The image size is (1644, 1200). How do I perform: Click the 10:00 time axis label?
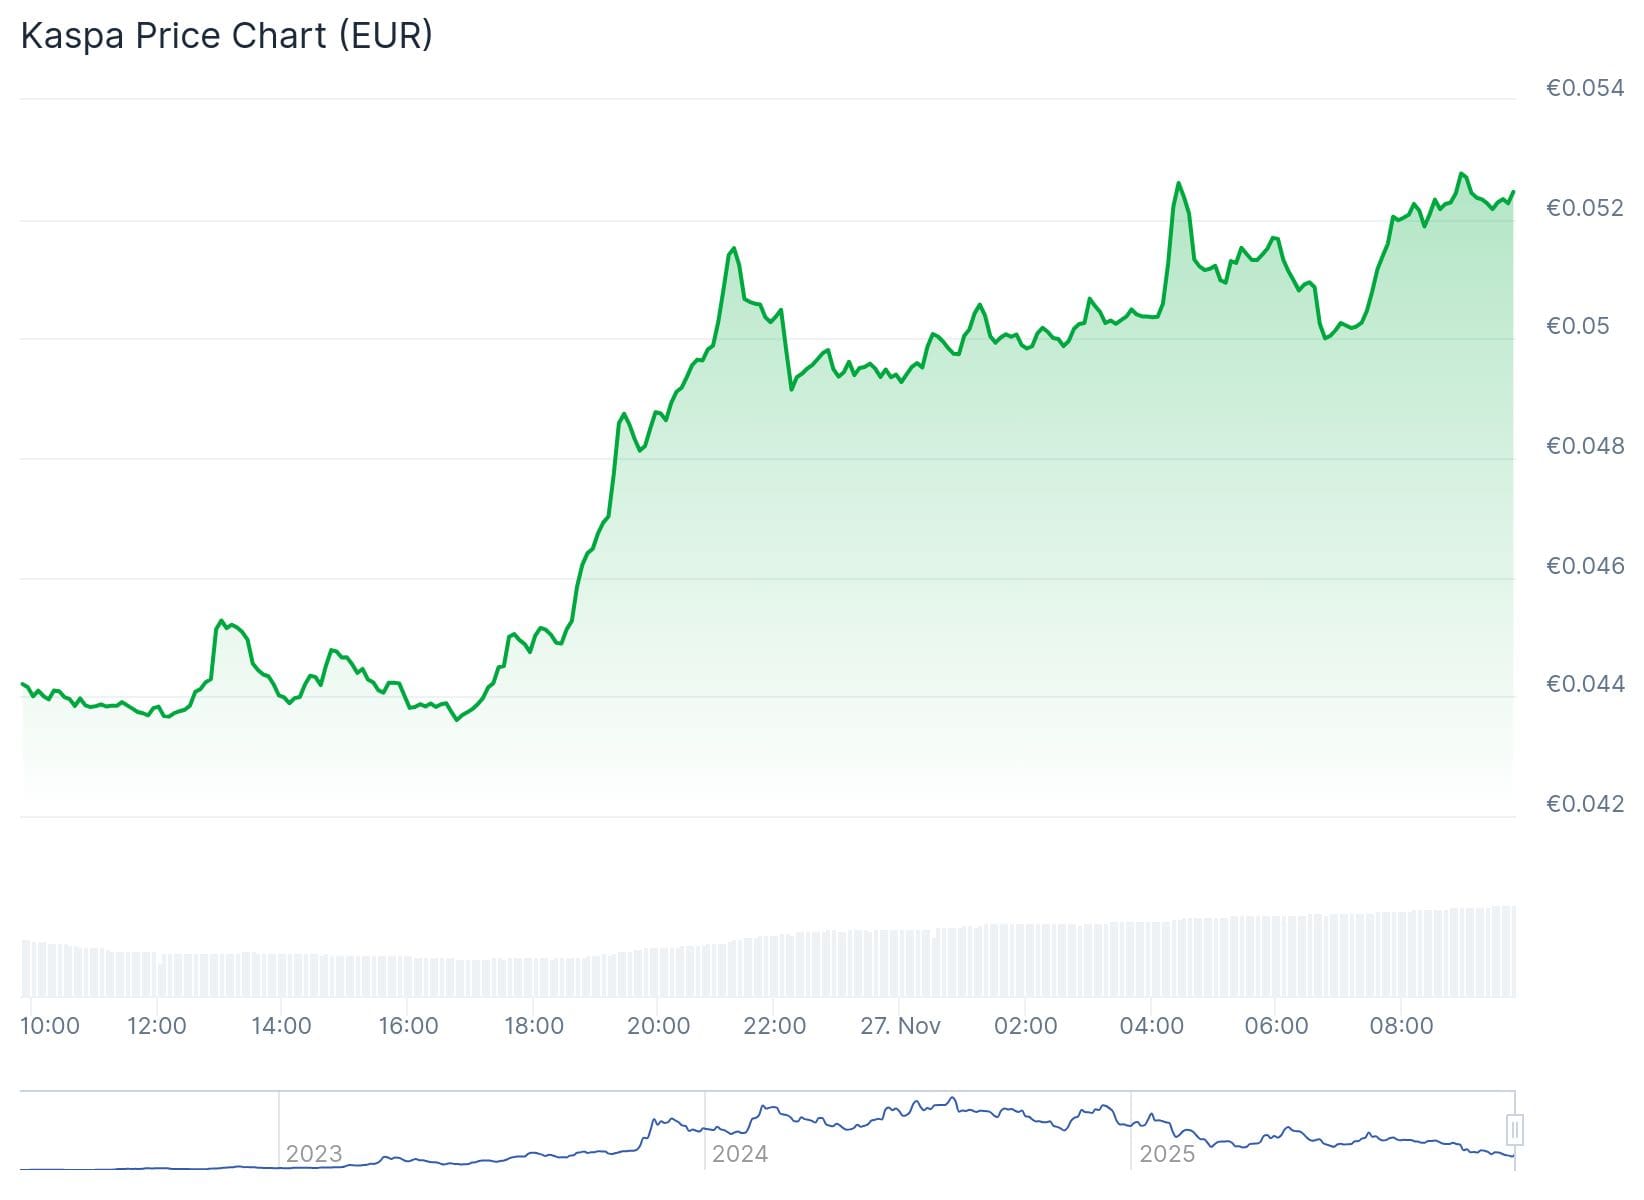click(x=50, y=1026)
